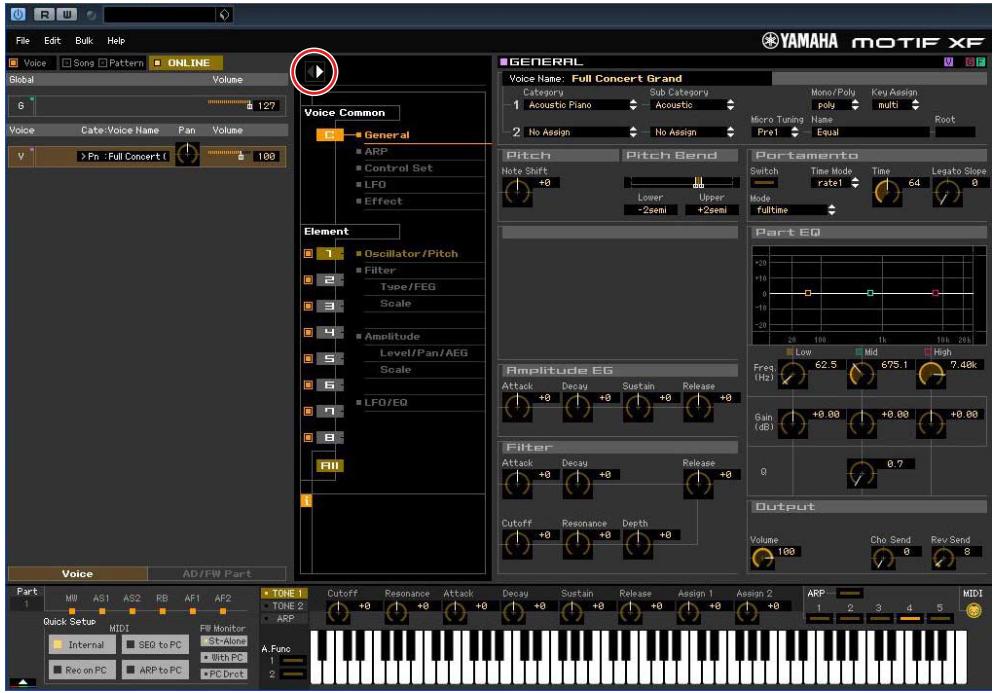Image resolution: width=995 pixels, height=693 pixels.
Task: Toggle element 1 on/off checkbox
Action: click(308, 253)
